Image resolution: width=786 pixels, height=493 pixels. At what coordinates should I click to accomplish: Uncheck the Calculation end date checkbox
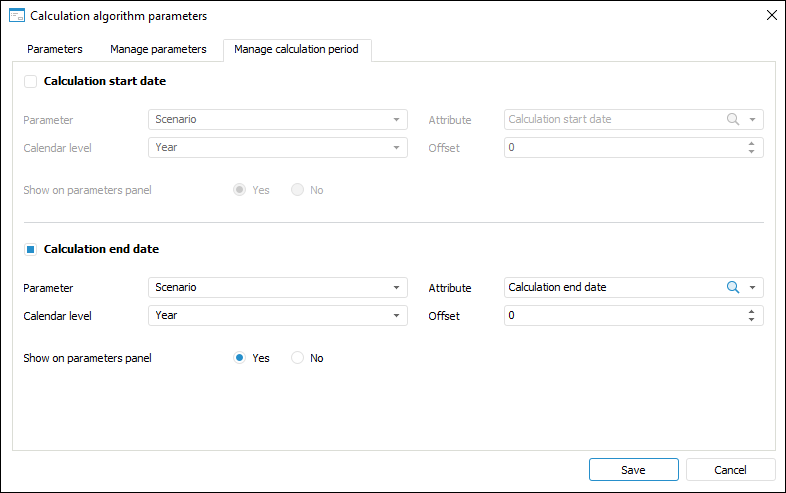coord(31,249)
